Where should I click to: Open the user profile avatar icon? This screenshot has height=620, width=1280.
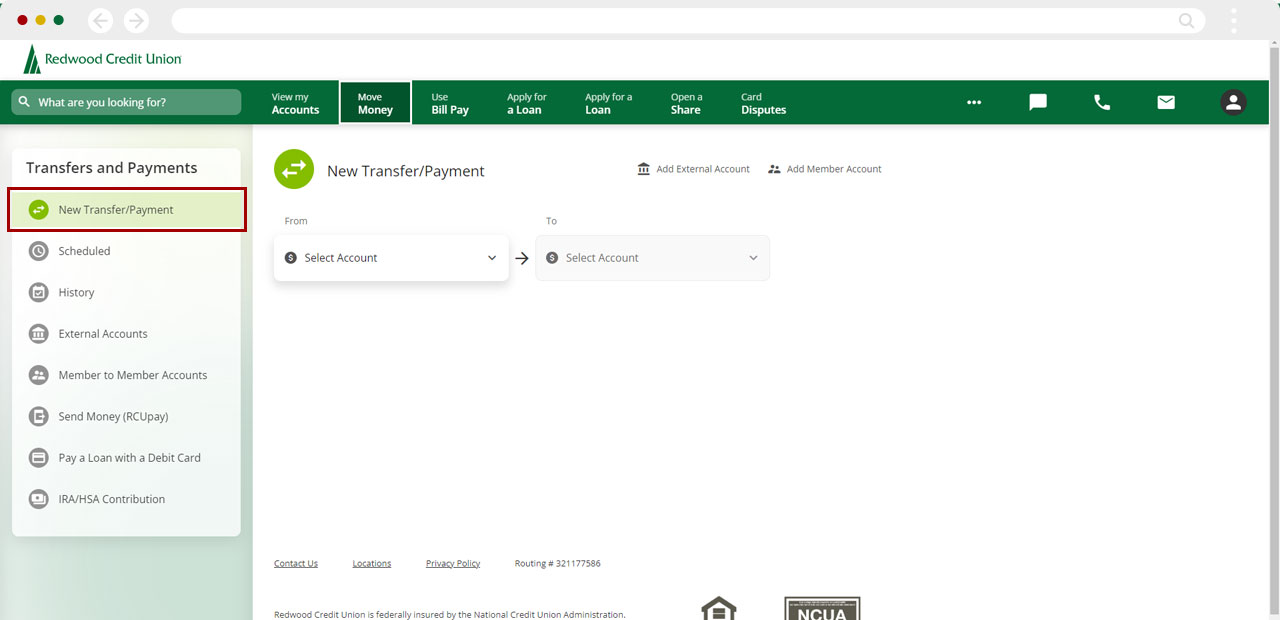pyautogui.click(x=1233, y=102)
